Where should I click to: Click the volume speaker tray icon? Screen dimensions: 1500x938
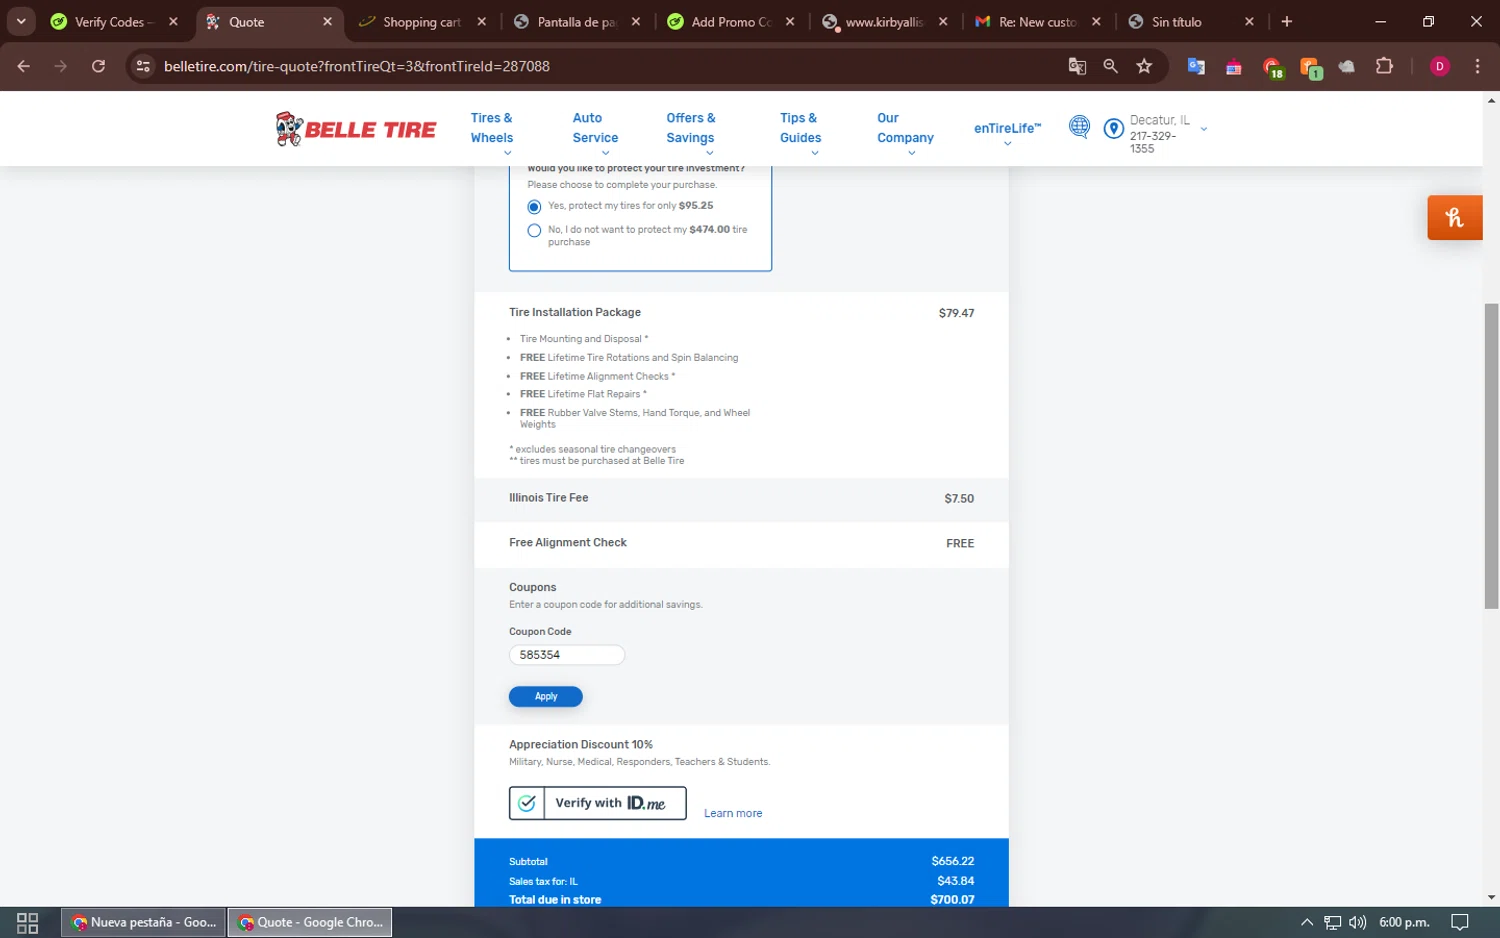pos(1357,922)
